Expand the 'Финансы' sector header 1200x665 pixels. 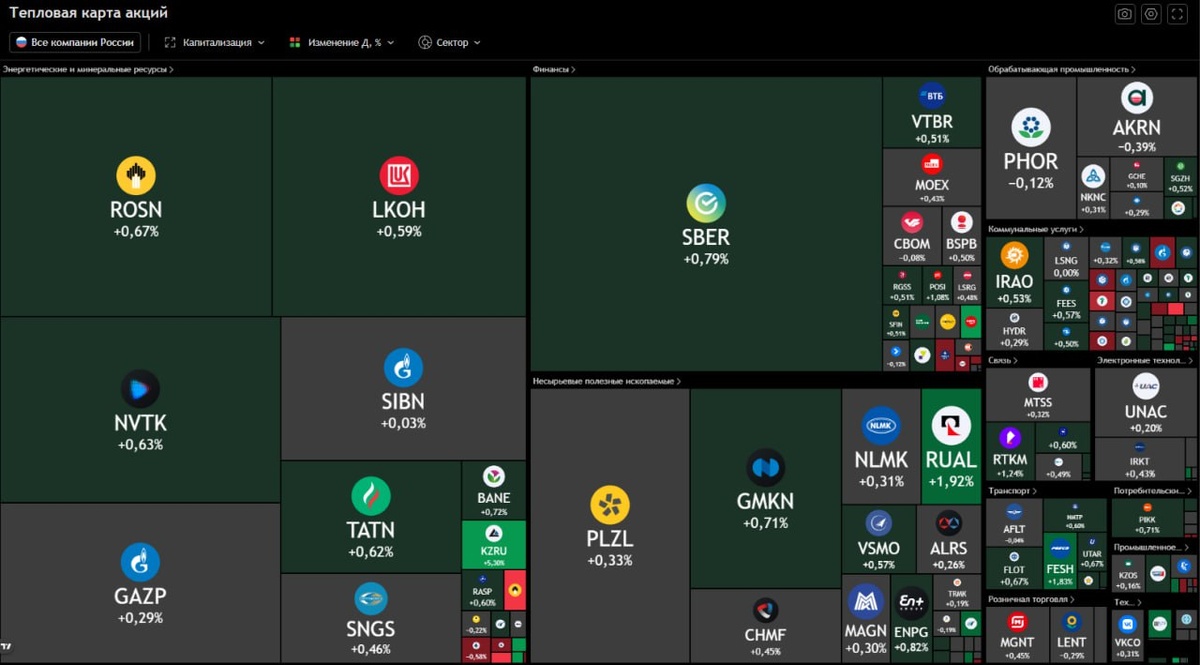[x=554, y=70]
